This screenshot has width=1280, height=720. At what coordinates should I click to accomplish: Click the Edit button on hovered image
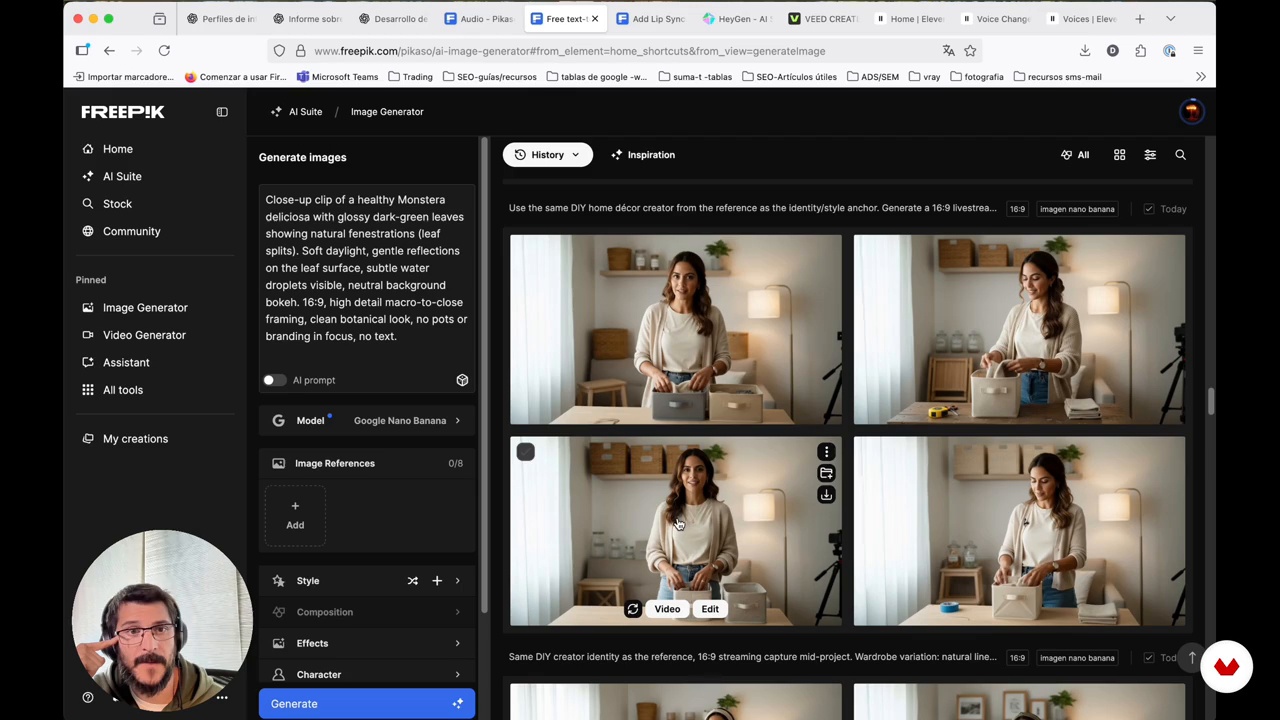709,609
